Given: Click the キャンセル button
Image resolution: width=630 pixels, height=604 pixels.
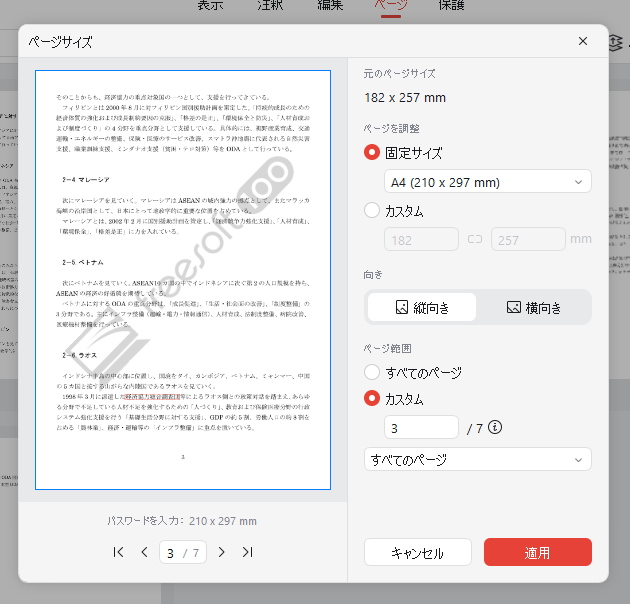Looking at the screenshot, I should pyautogui.click(x=417, y=553).
